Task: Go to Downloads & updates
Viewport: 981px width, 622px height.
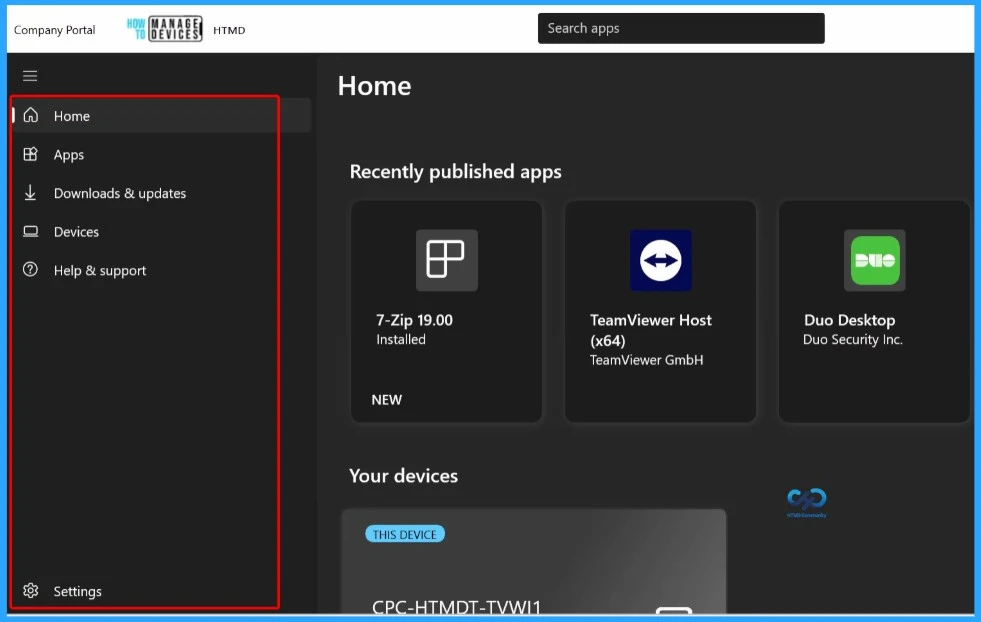Action: point(161,193)
